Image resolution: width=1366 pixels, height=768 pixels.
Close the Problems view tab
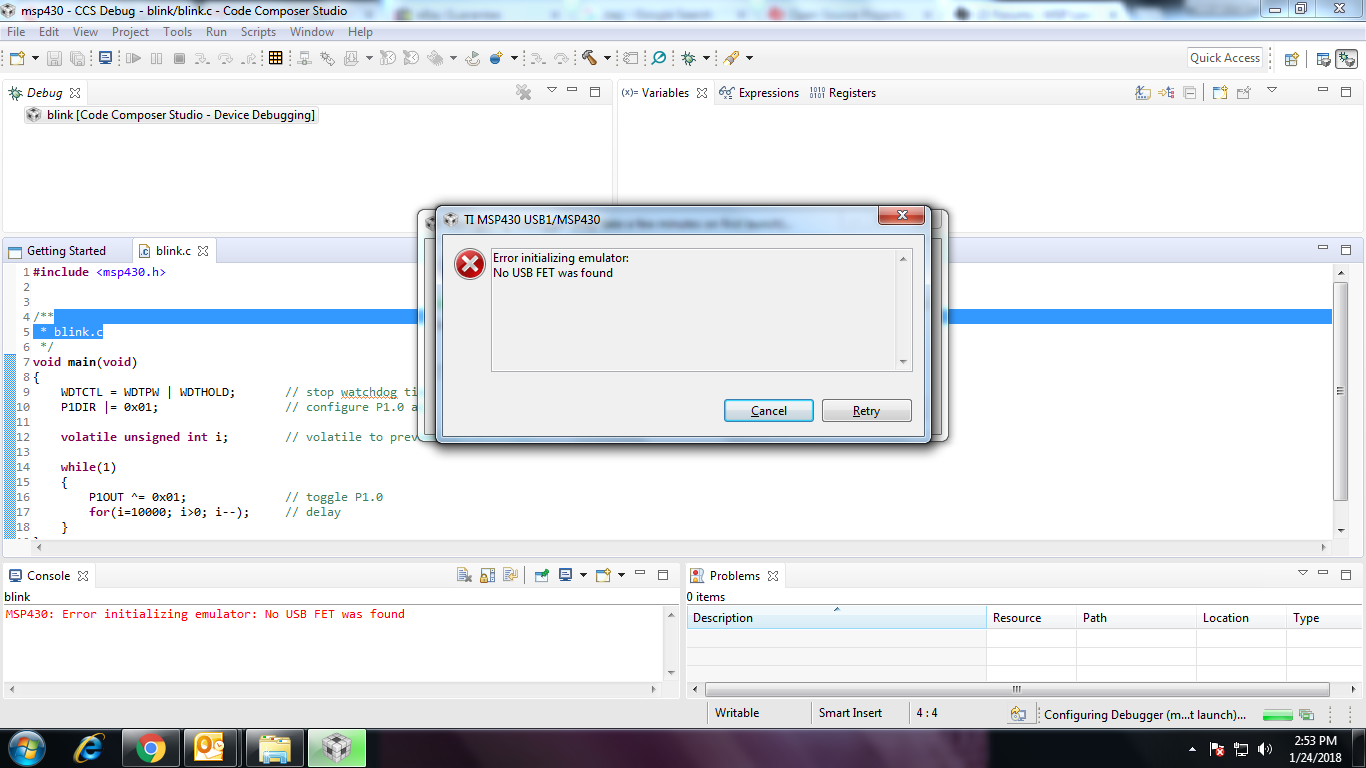pos(773,576)
